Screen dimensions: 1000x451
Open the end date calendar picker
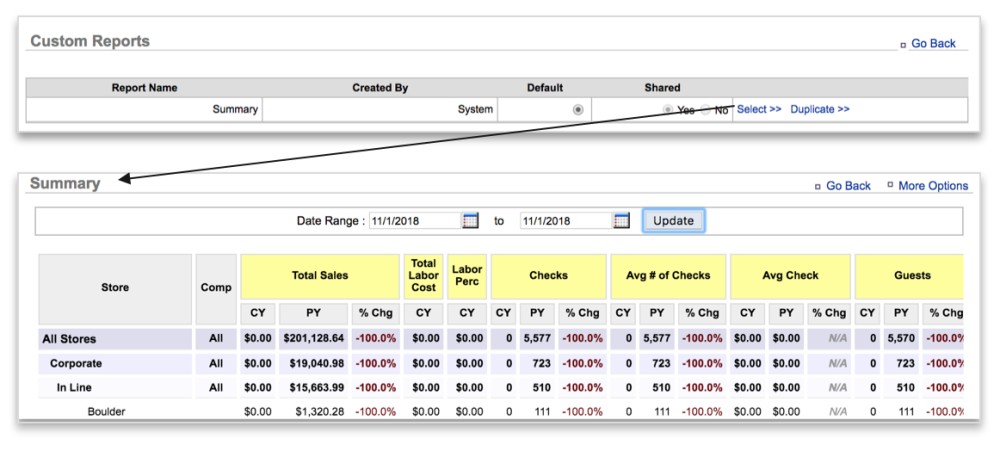621,220
